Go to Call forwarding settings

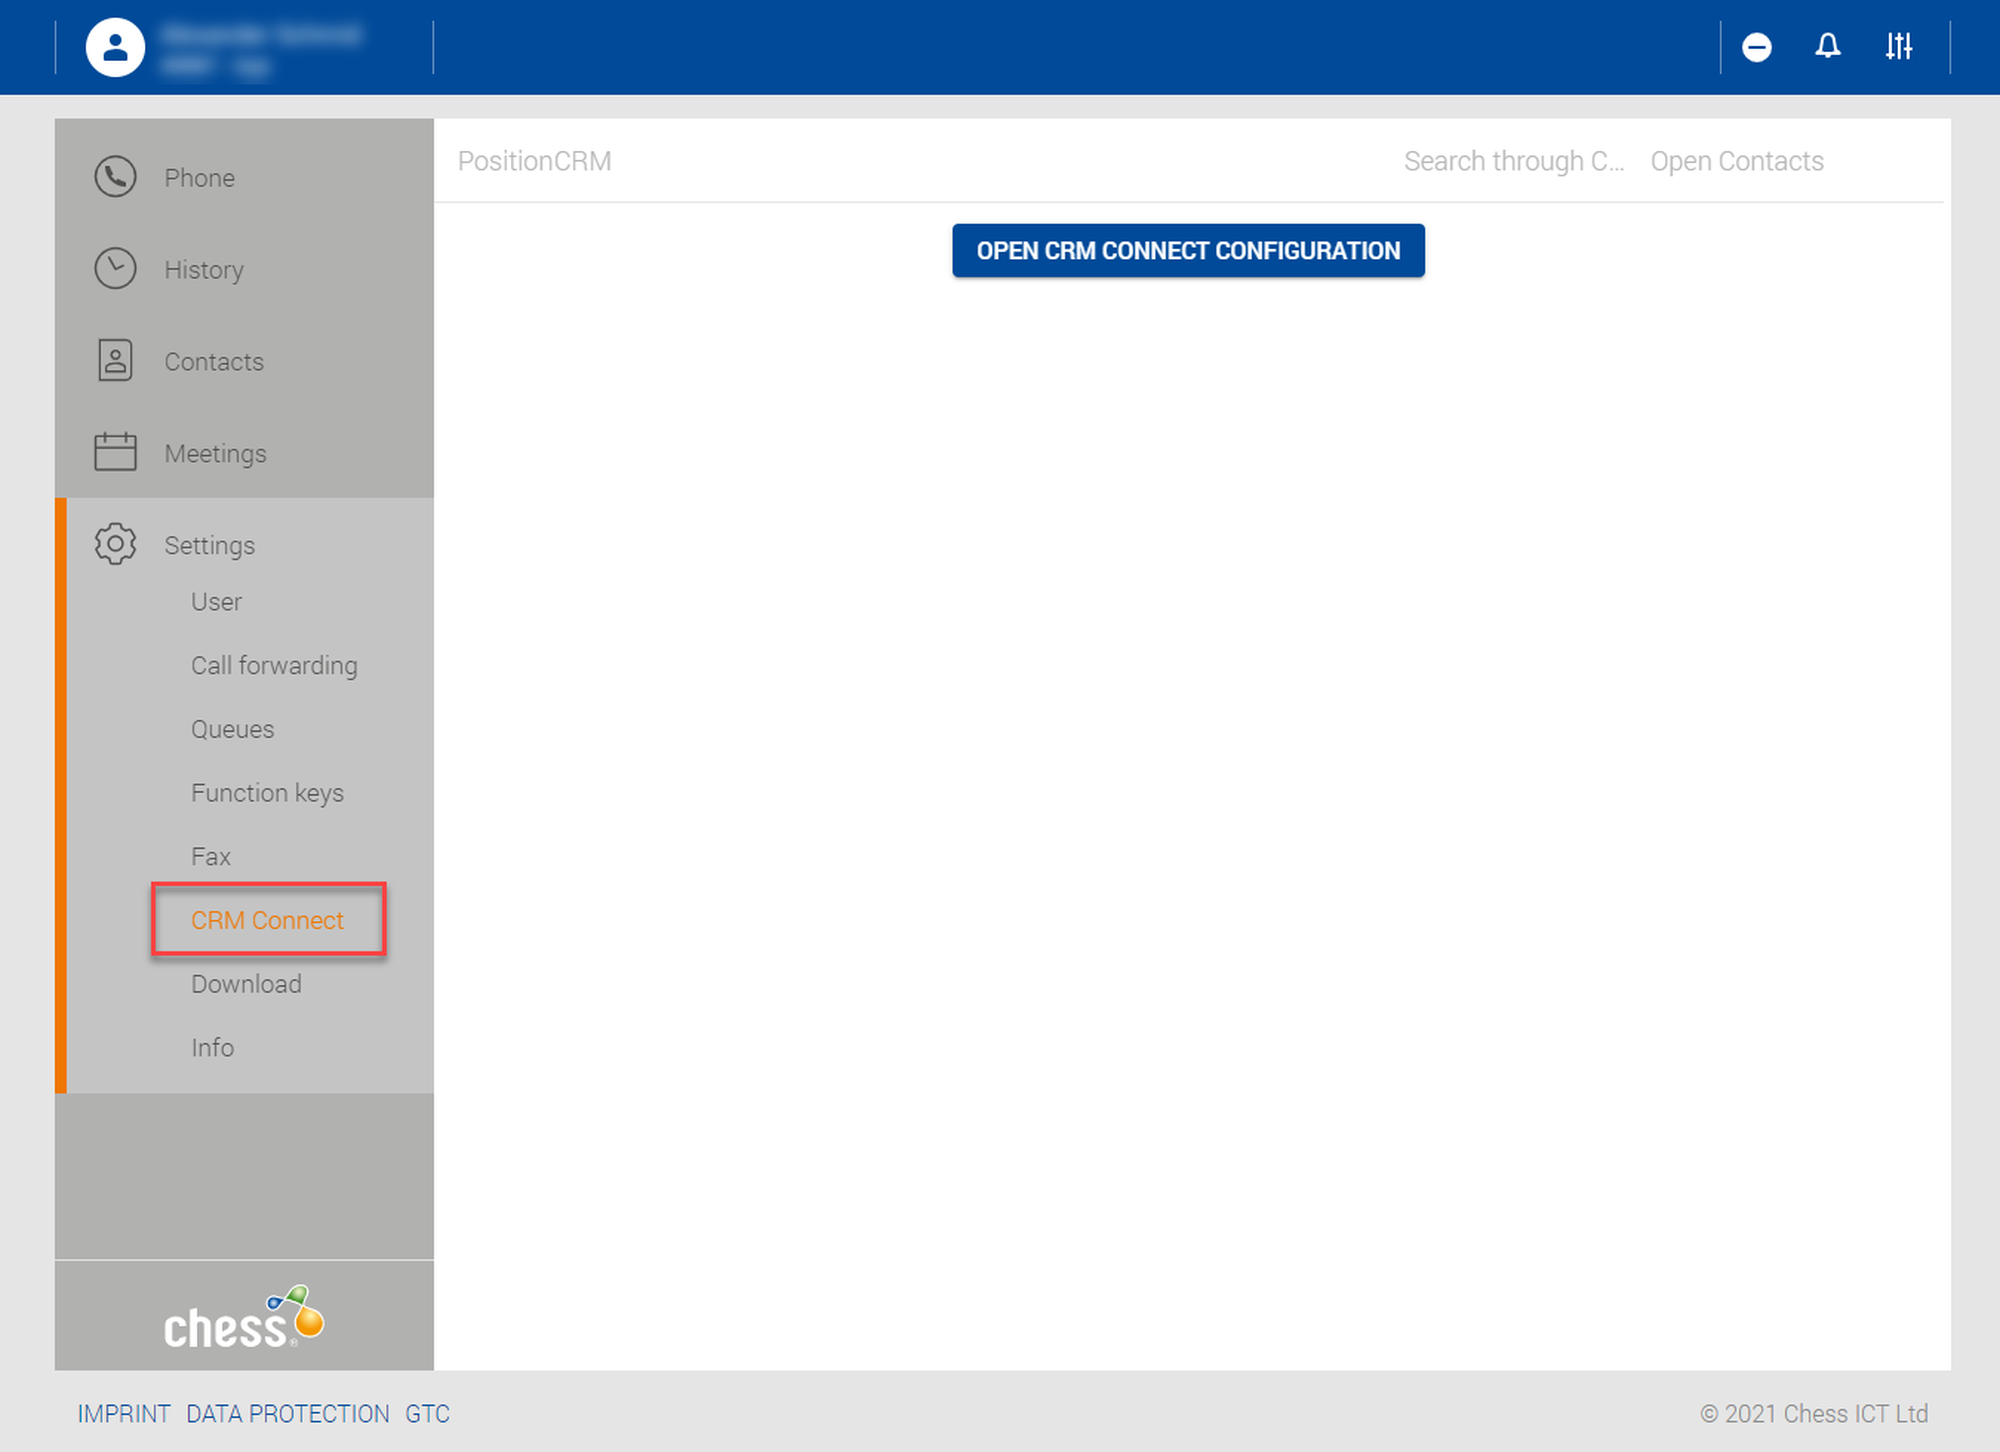pyautogui.click(x=274, y=666)
